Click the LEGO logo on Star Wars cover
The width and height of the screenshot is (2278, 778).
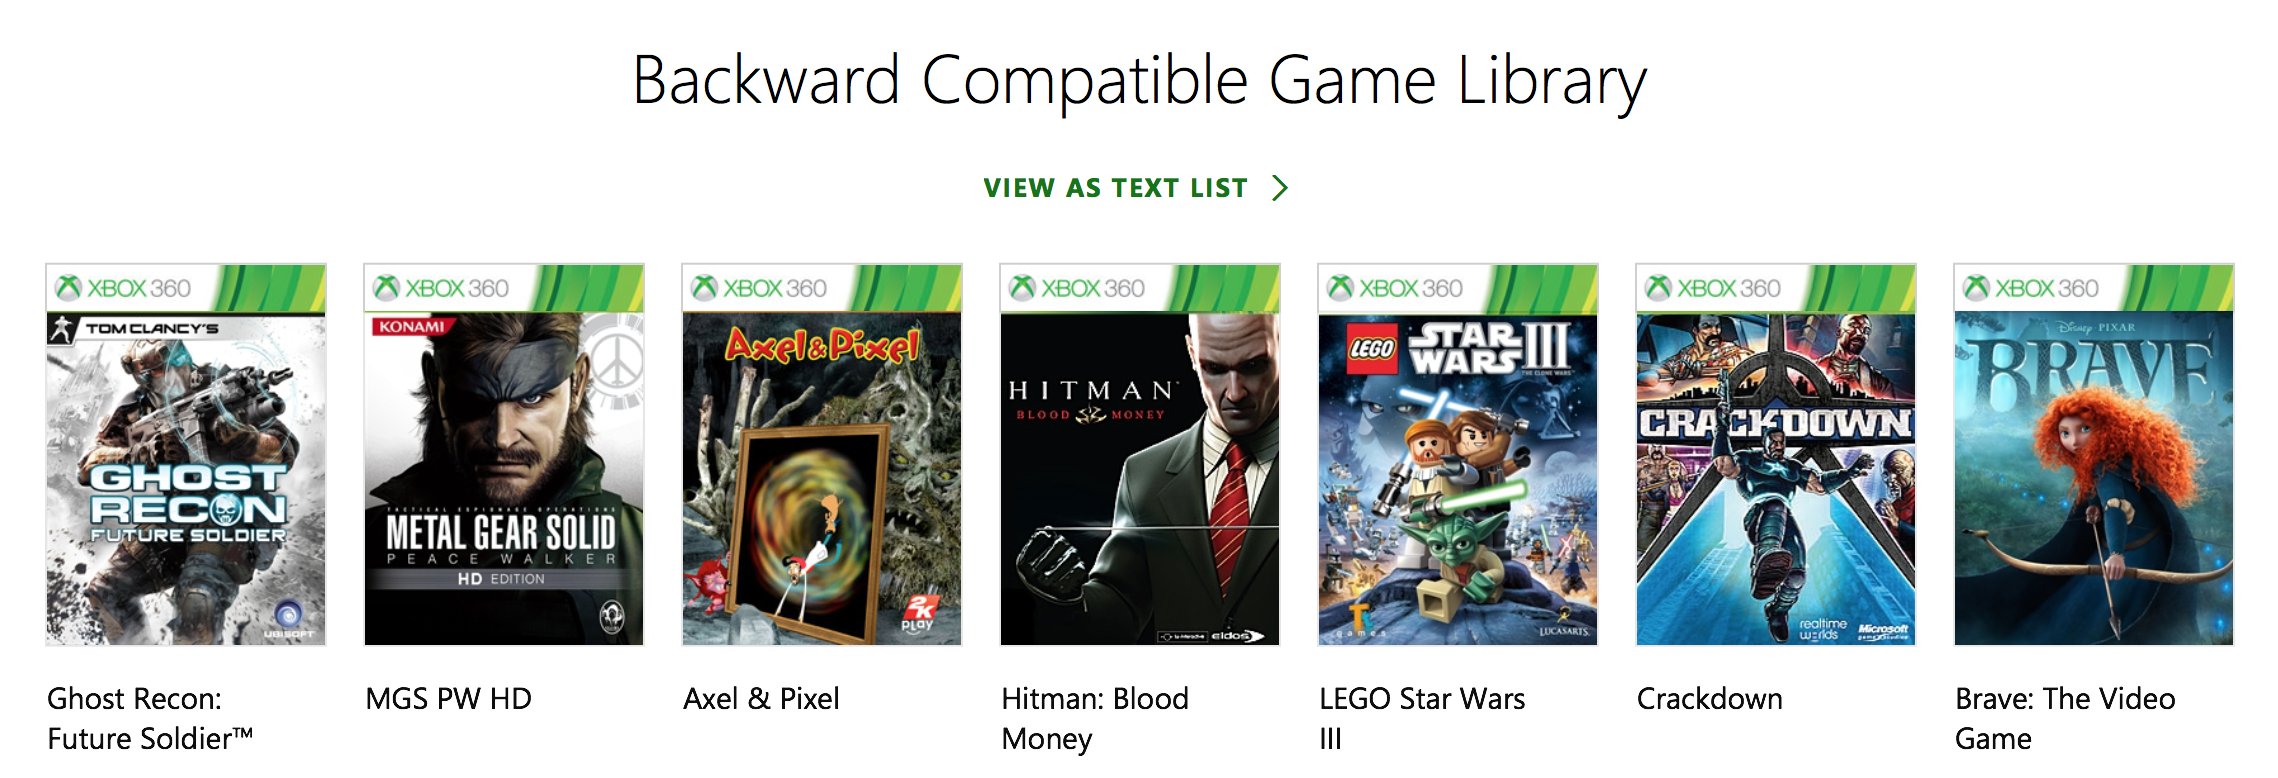1372,349
